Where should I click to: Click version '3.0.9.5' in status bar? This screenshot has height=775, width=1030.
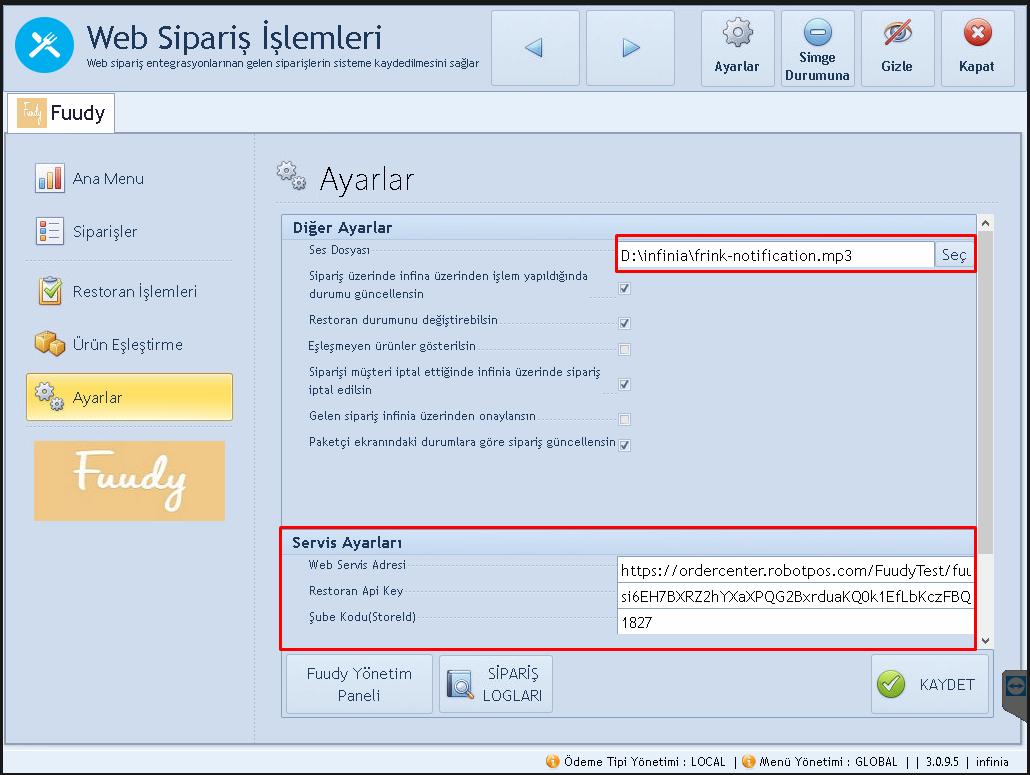point(942,762)
